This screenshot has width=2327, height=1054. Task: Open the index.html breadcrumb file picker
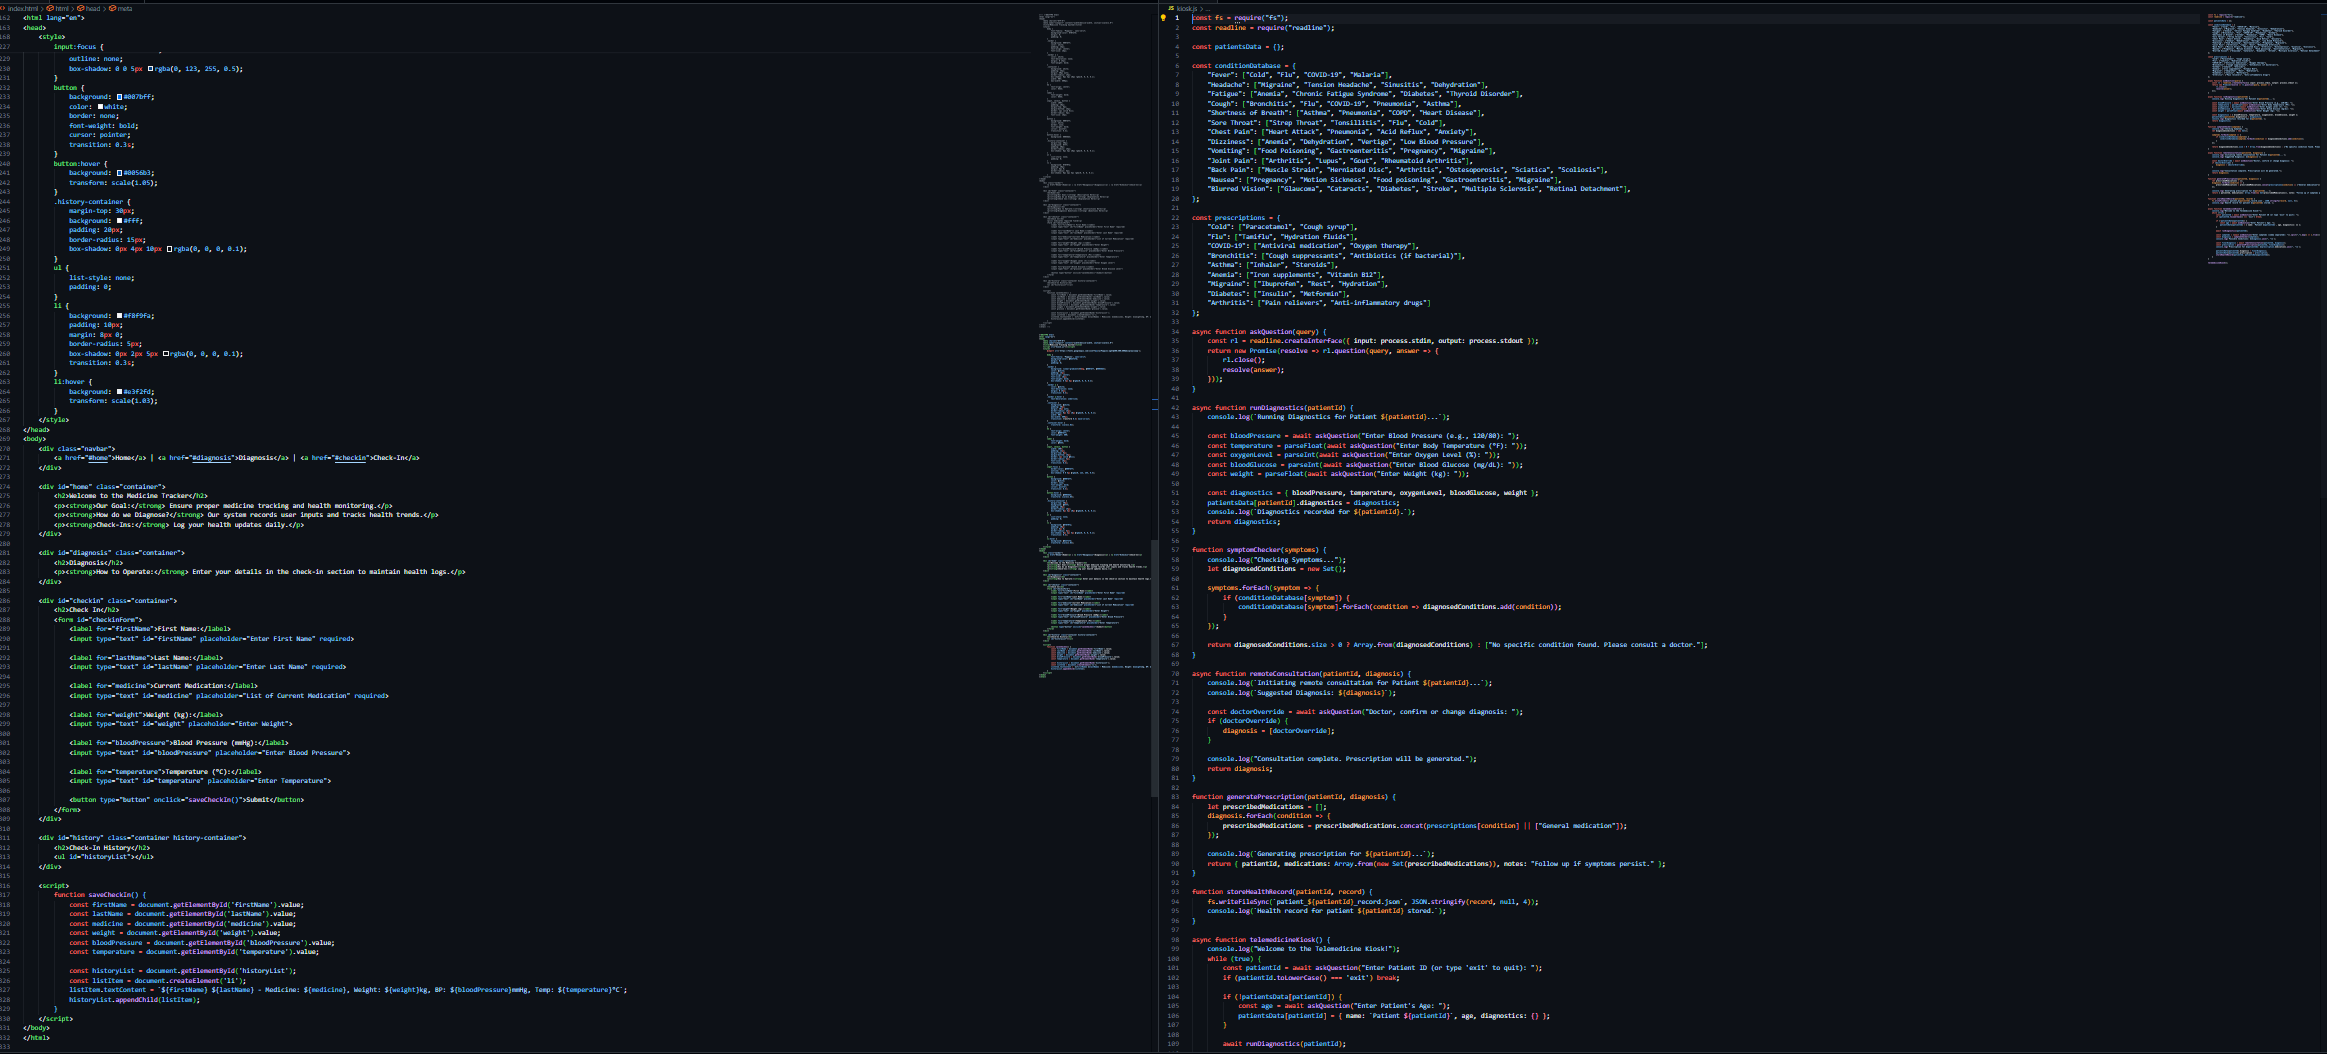coord(22,8)
